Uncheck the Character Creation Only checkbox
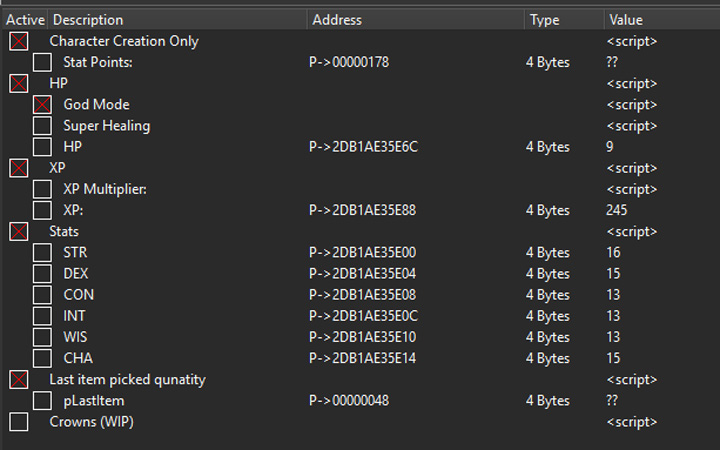The width and height of the screenshot is (720, 450). 19,41
